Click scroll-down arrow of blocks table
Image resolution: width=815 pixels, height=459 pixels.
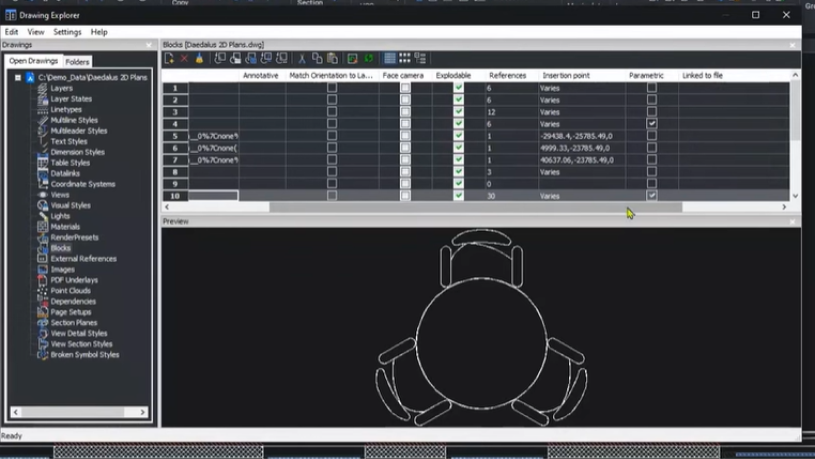(795, 196)
